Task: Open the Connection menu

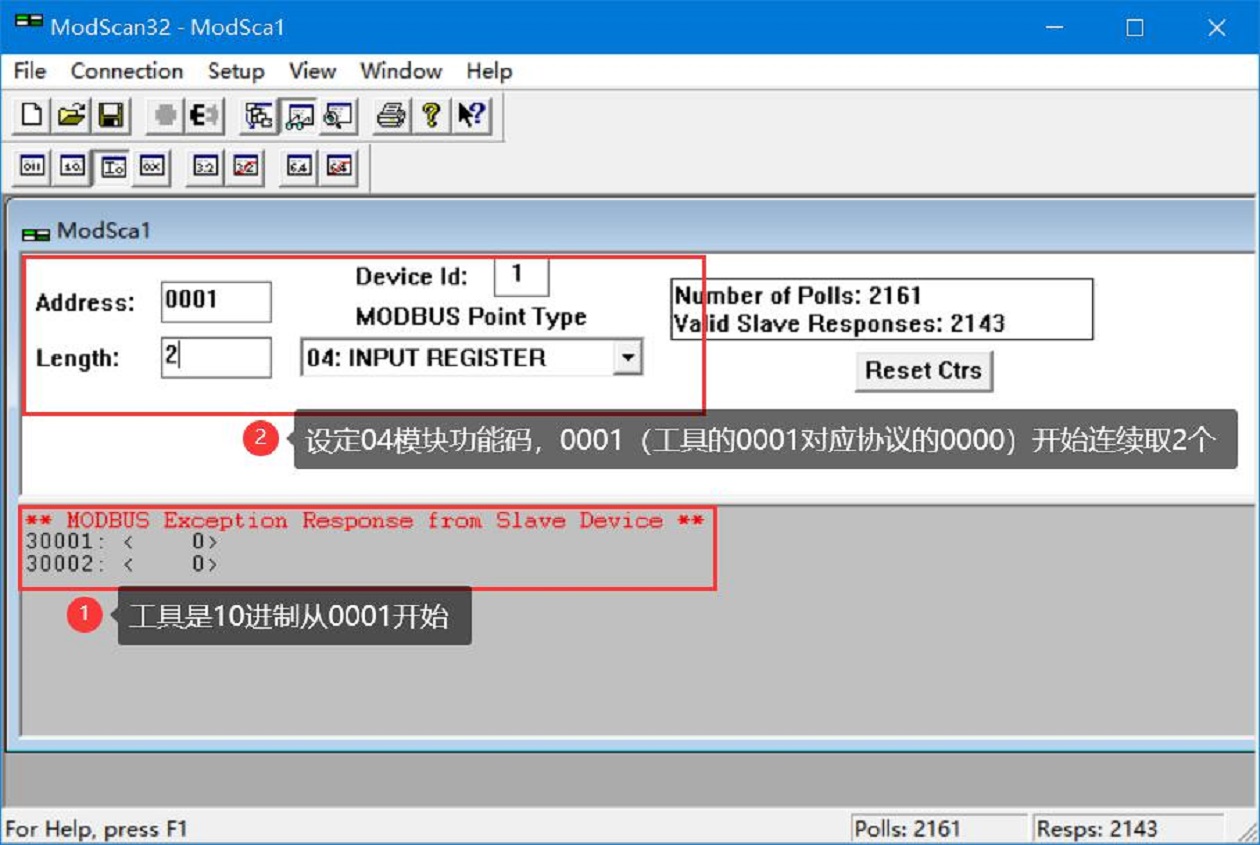Action: [x=127, y=71]
